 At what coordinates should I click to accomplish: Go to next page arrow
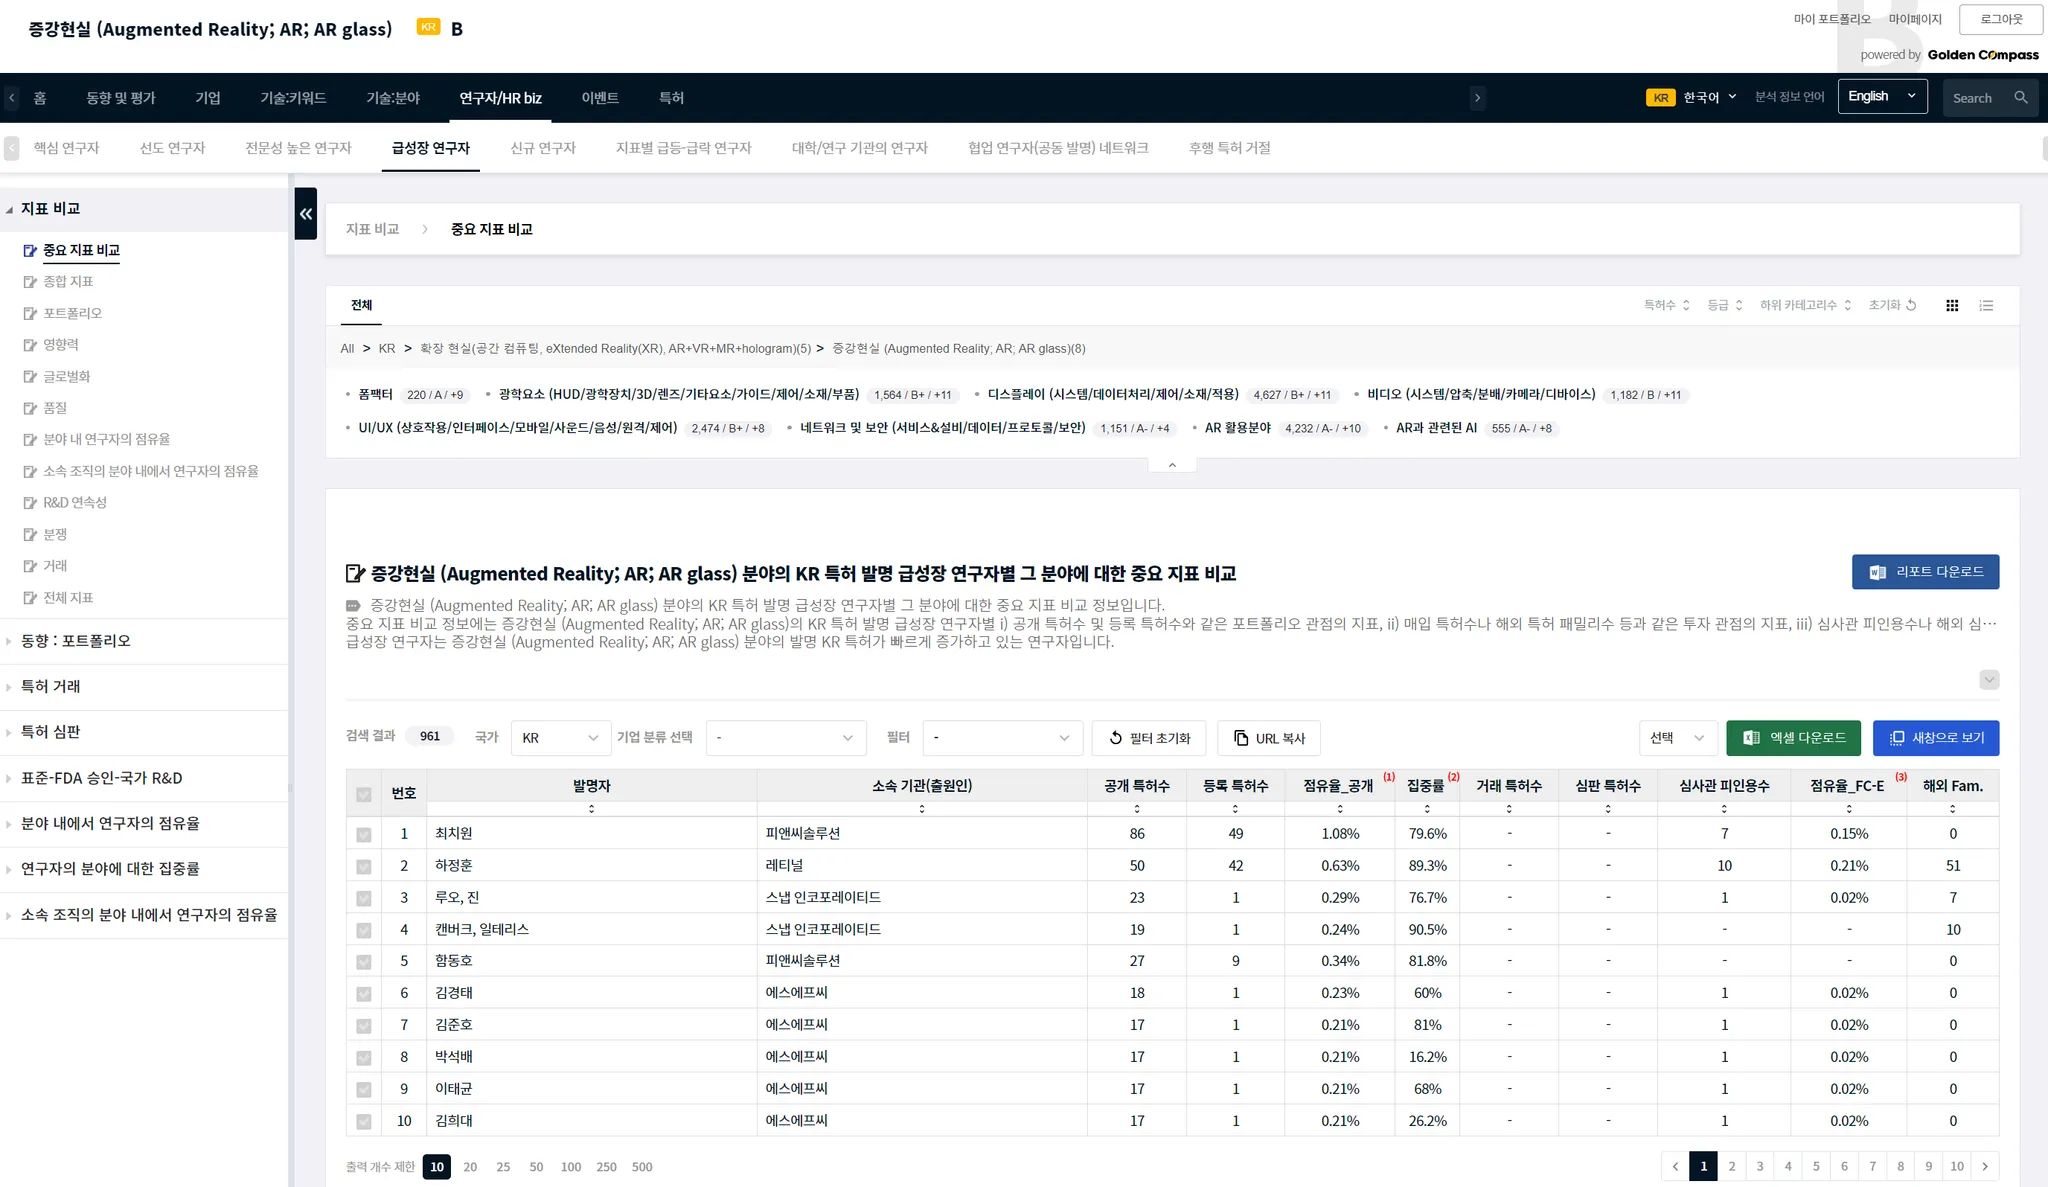click(x=1985, y=1166)
